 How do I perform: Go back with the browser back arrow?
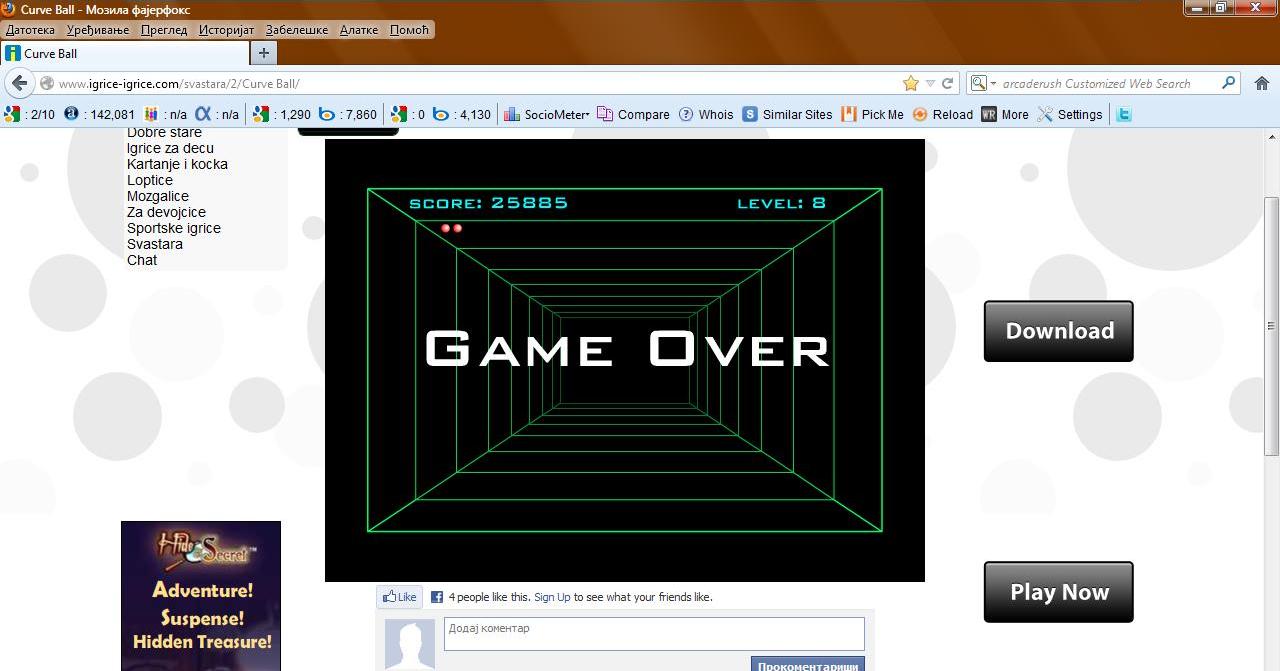[19, 83]
